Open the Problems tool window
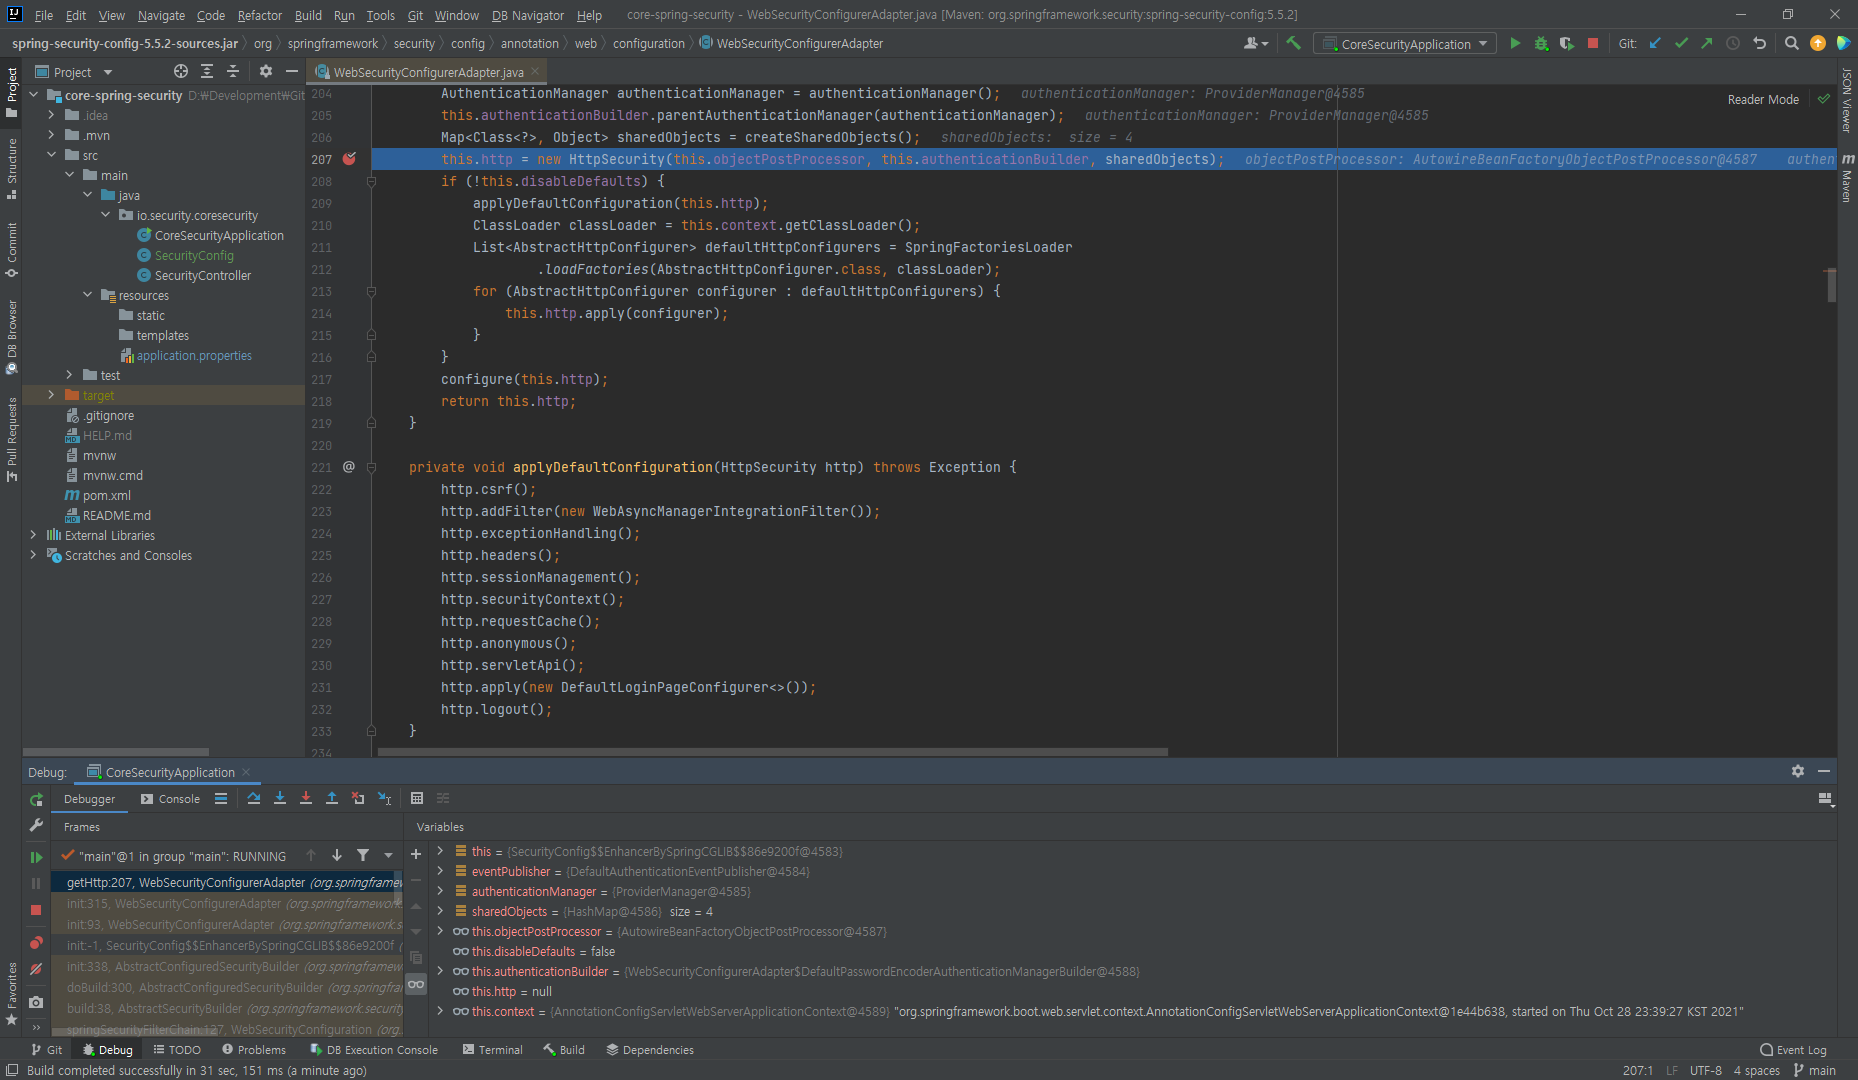This screenshot has height=1080, width=1858. pos(254,1049)
